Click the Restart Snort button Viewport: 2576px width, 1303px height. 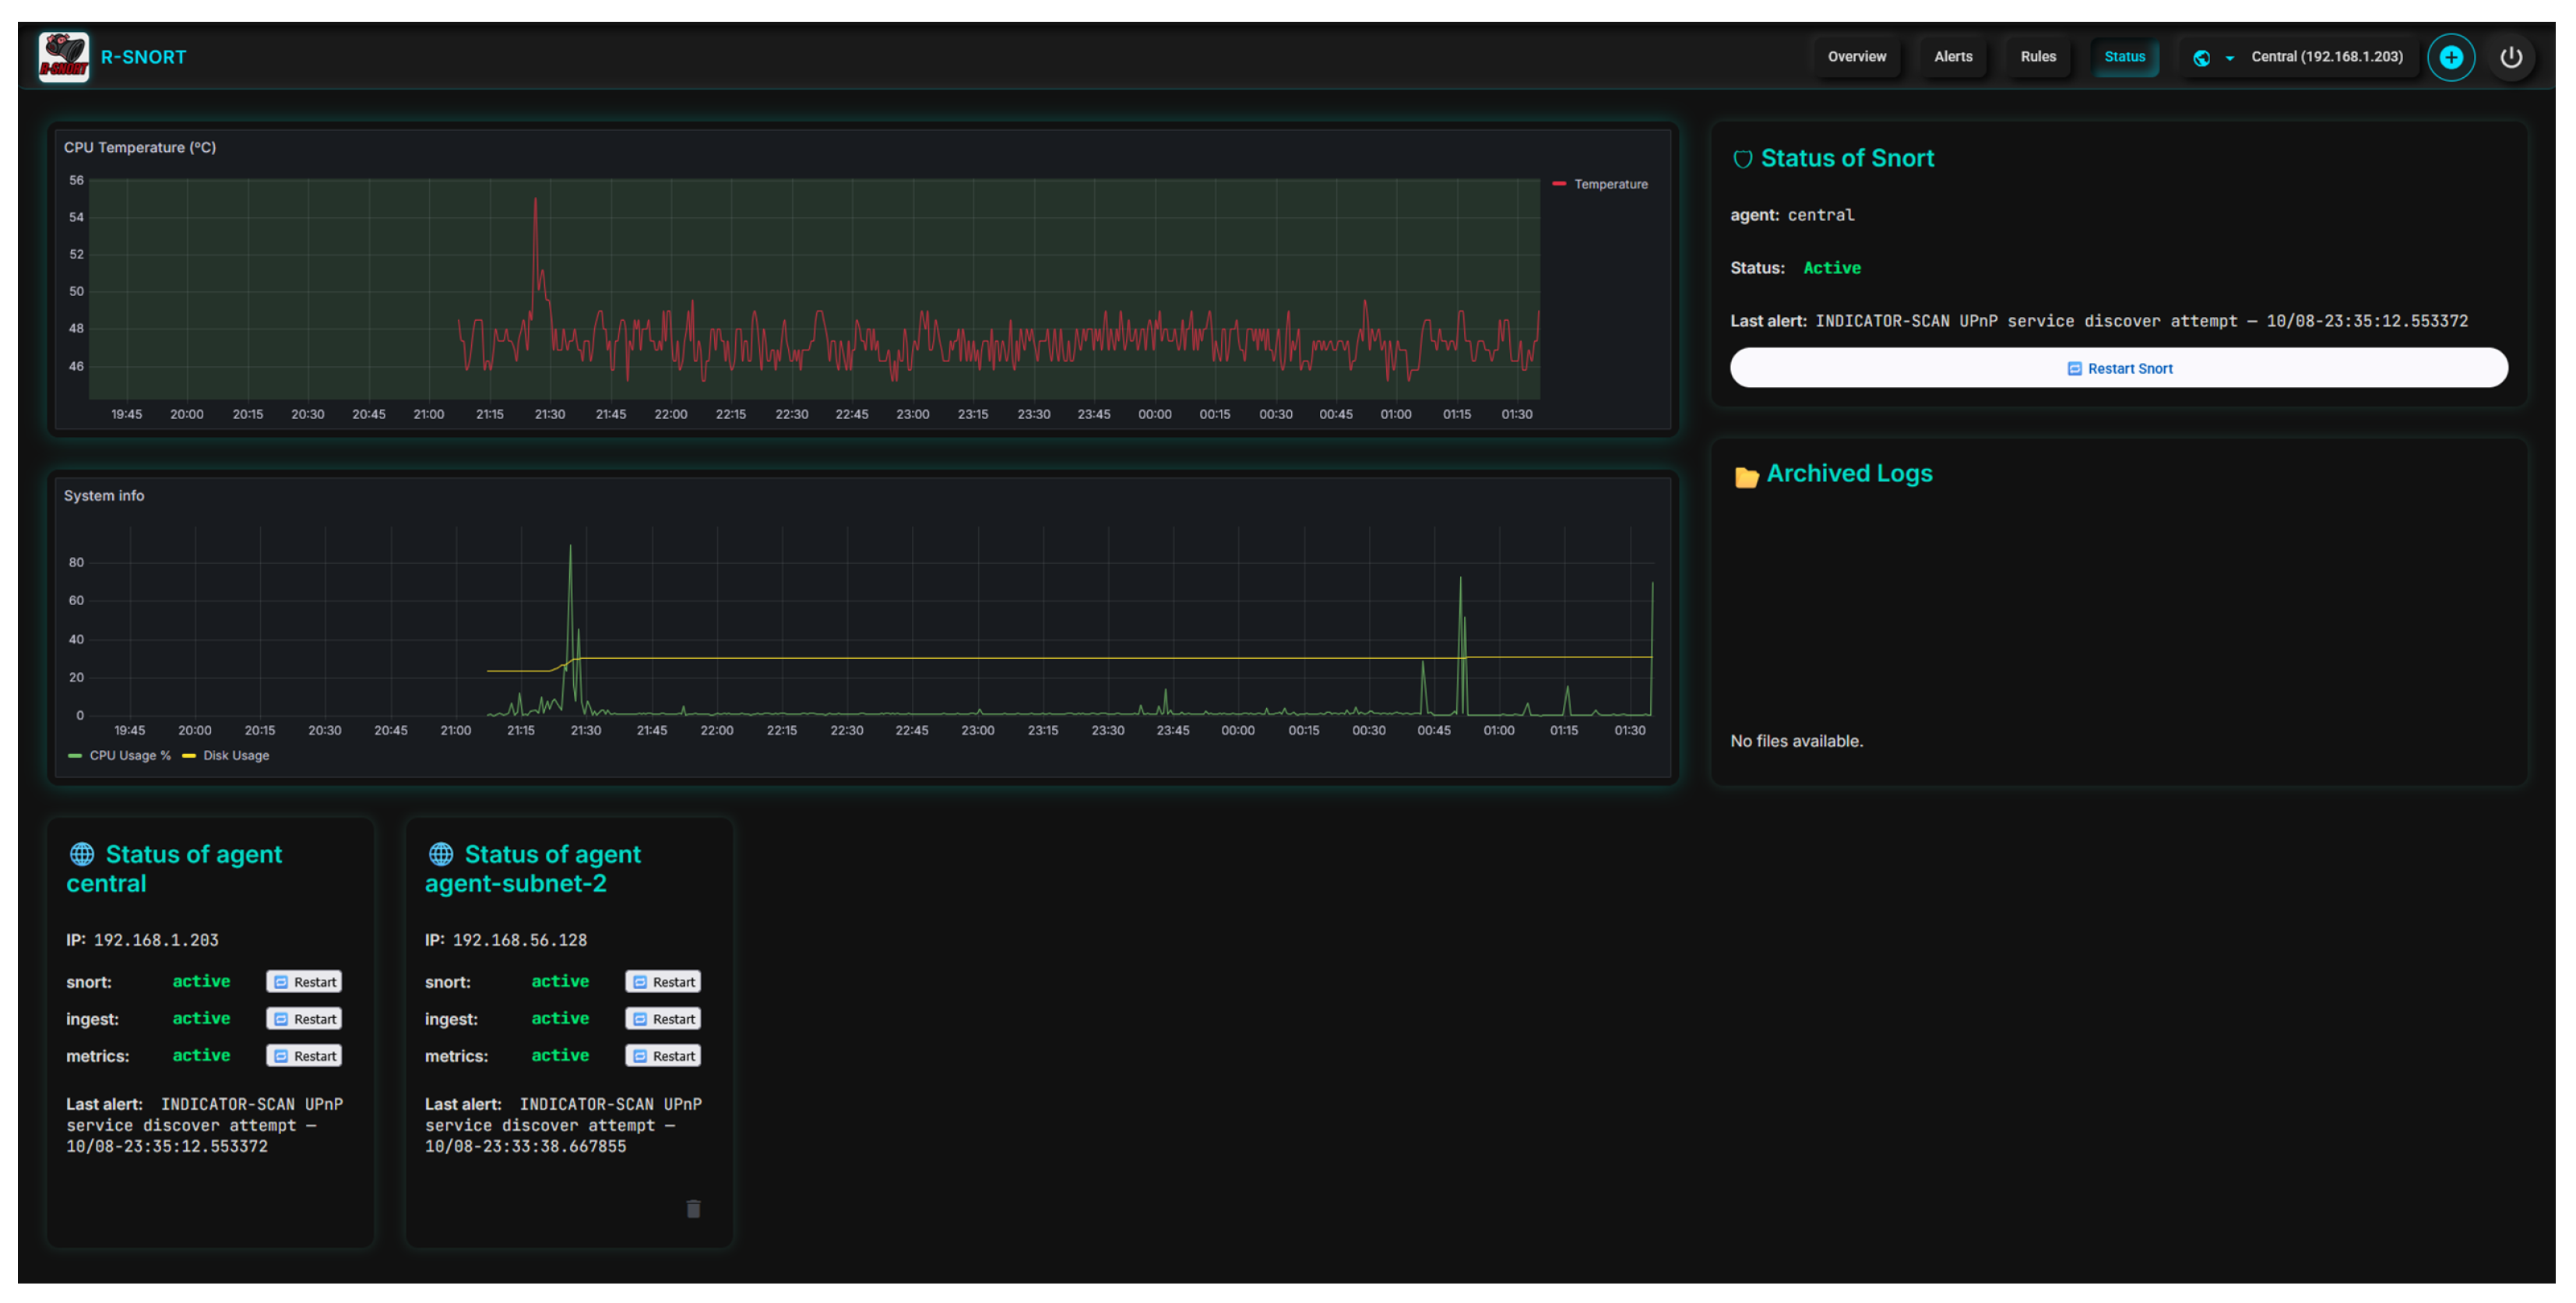pyautogui.click(x=2118, y=368)
